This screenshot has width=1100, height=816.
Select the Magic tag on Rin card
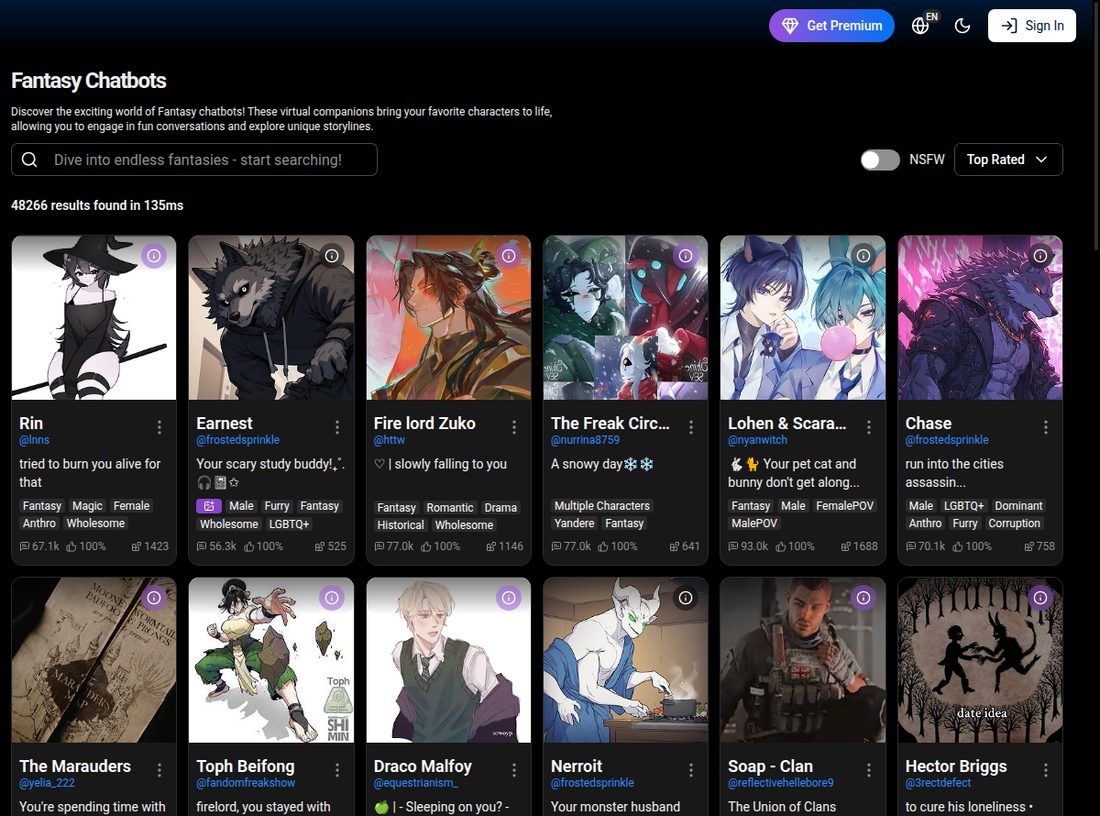click(x=88, y=506)
